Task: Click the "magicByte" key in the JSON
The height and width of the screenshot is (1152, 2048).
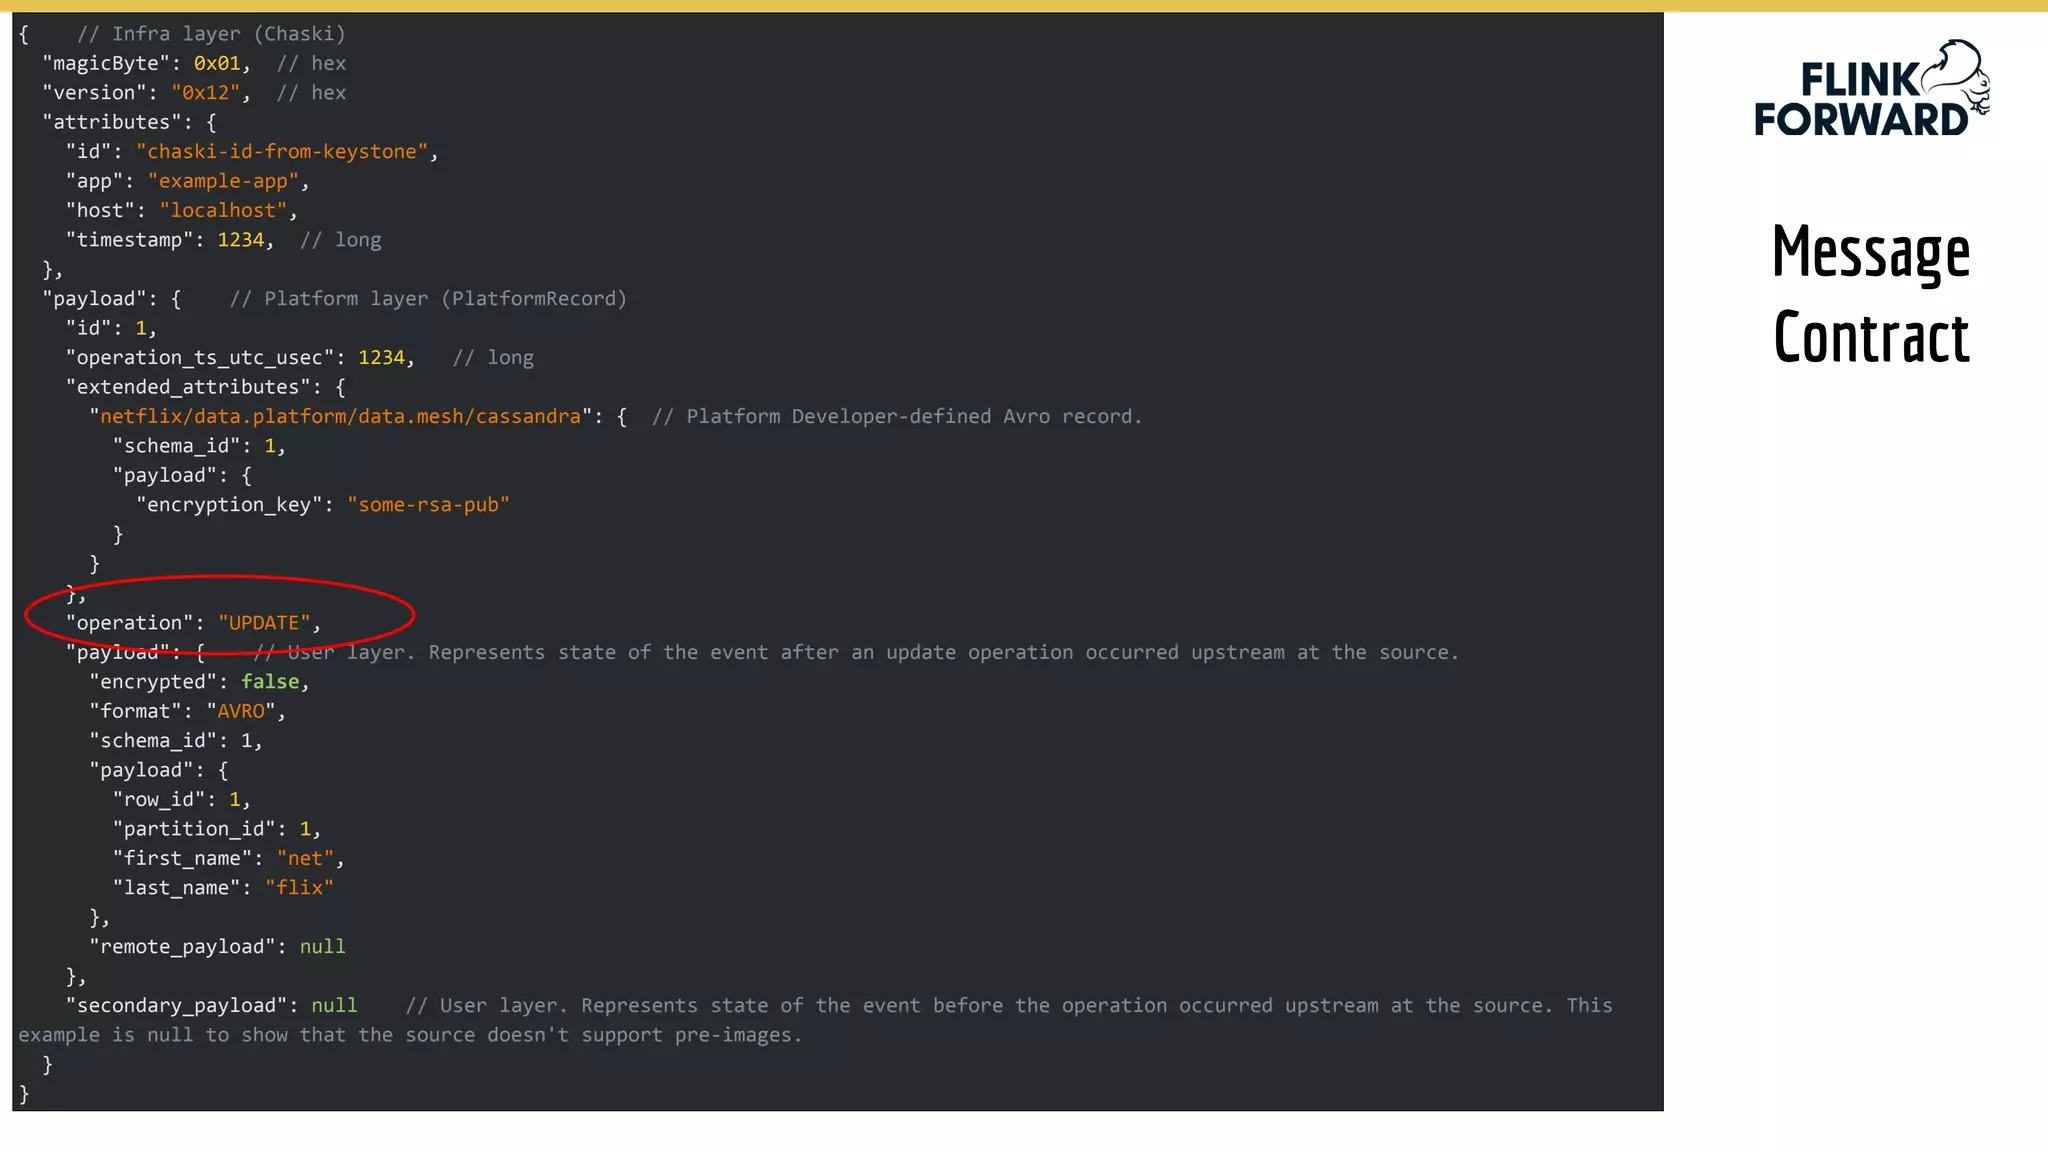Action: point(106,63)
